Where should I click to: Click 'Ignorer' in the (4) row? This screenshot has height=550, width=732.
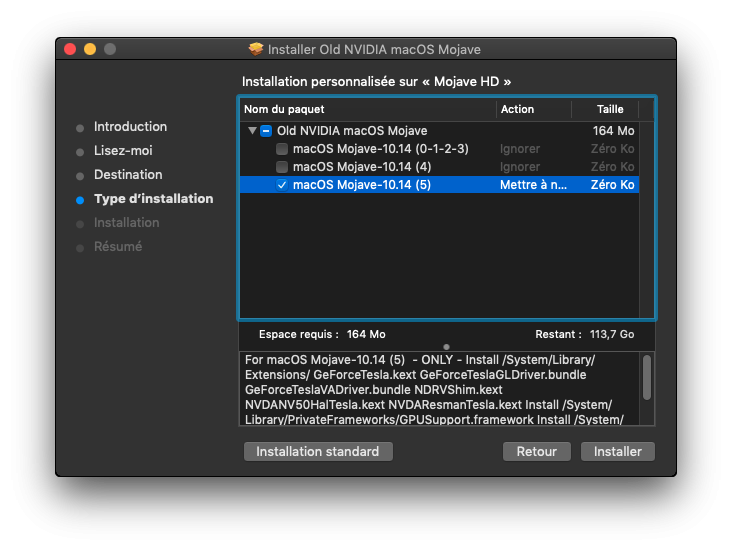click(520, 167)
